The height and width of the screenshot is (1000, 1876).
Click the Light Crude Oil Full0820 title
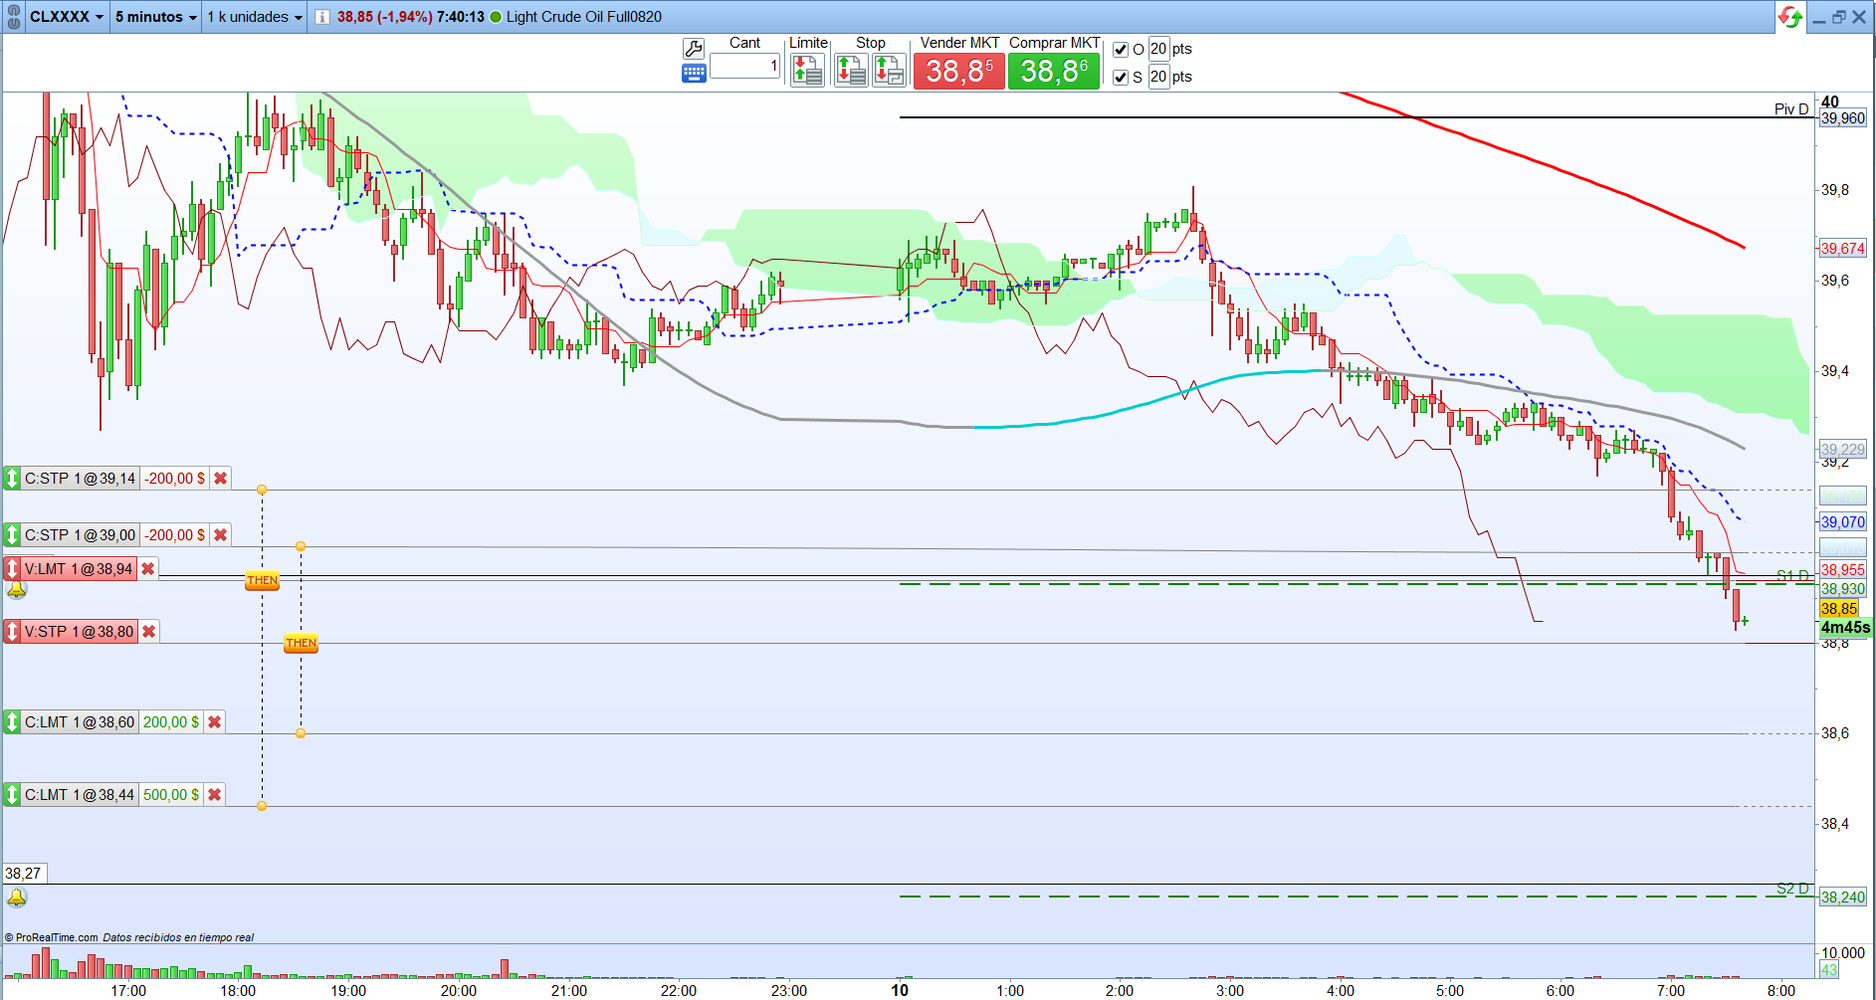[584, 17]
